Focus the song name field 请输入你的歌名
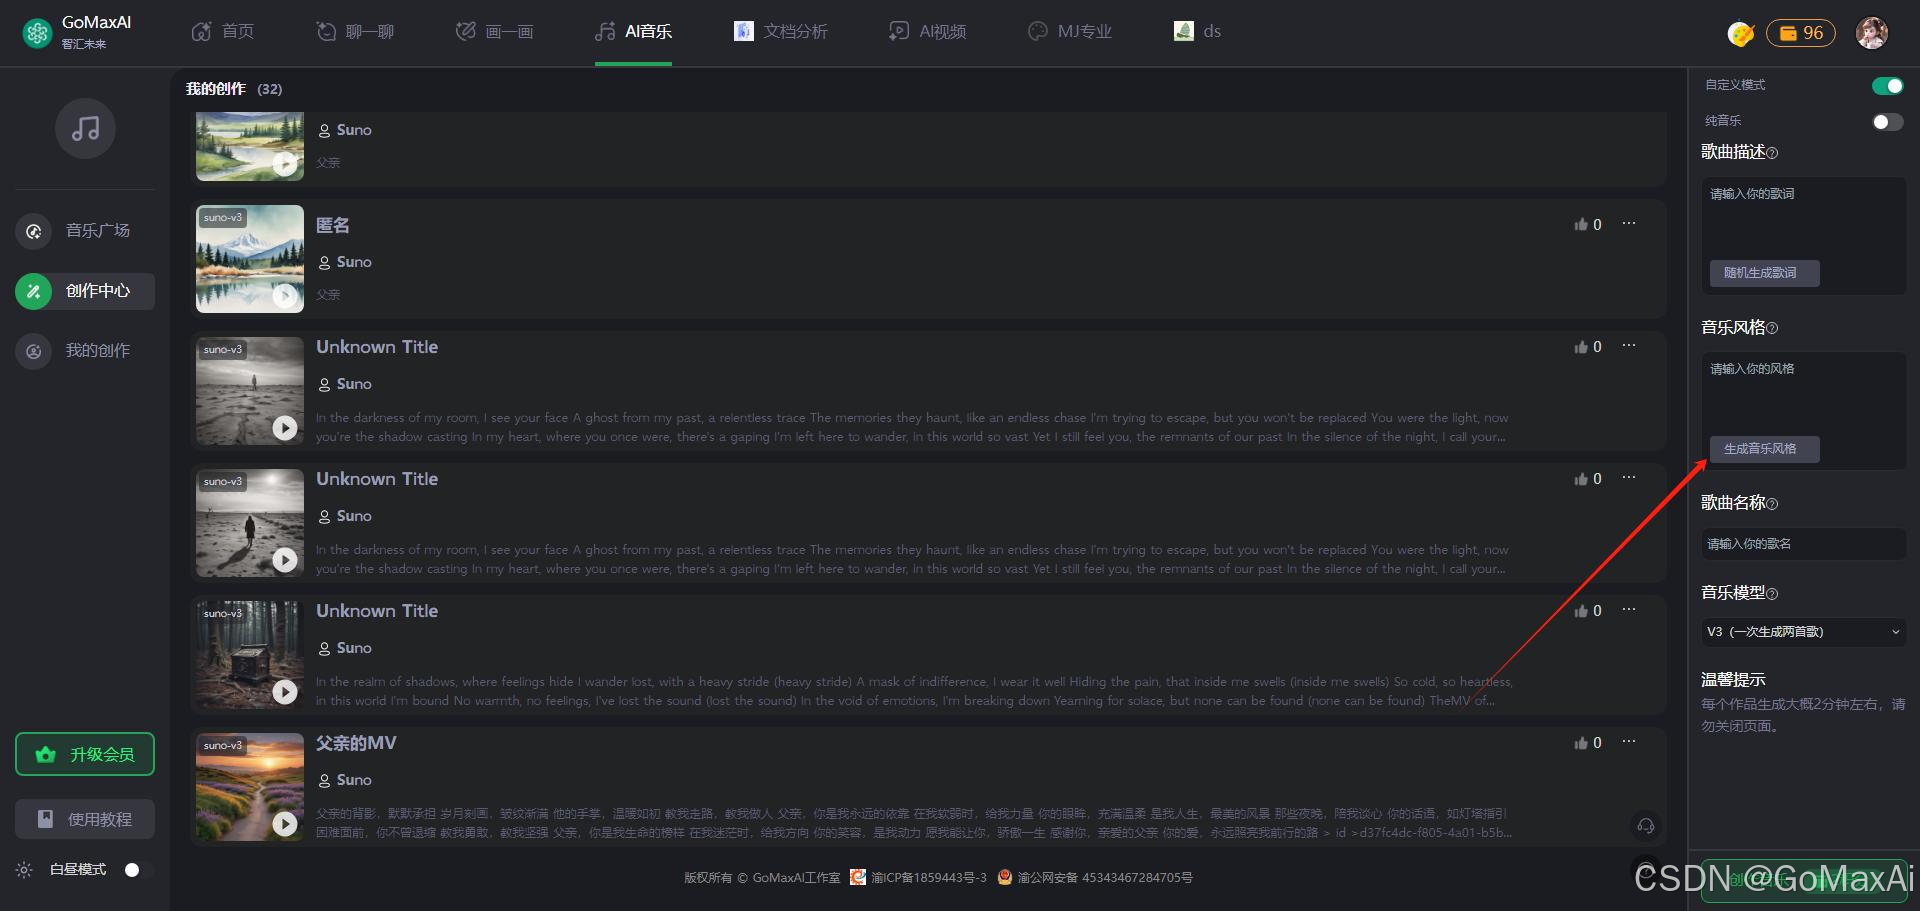 [1804, 544]
